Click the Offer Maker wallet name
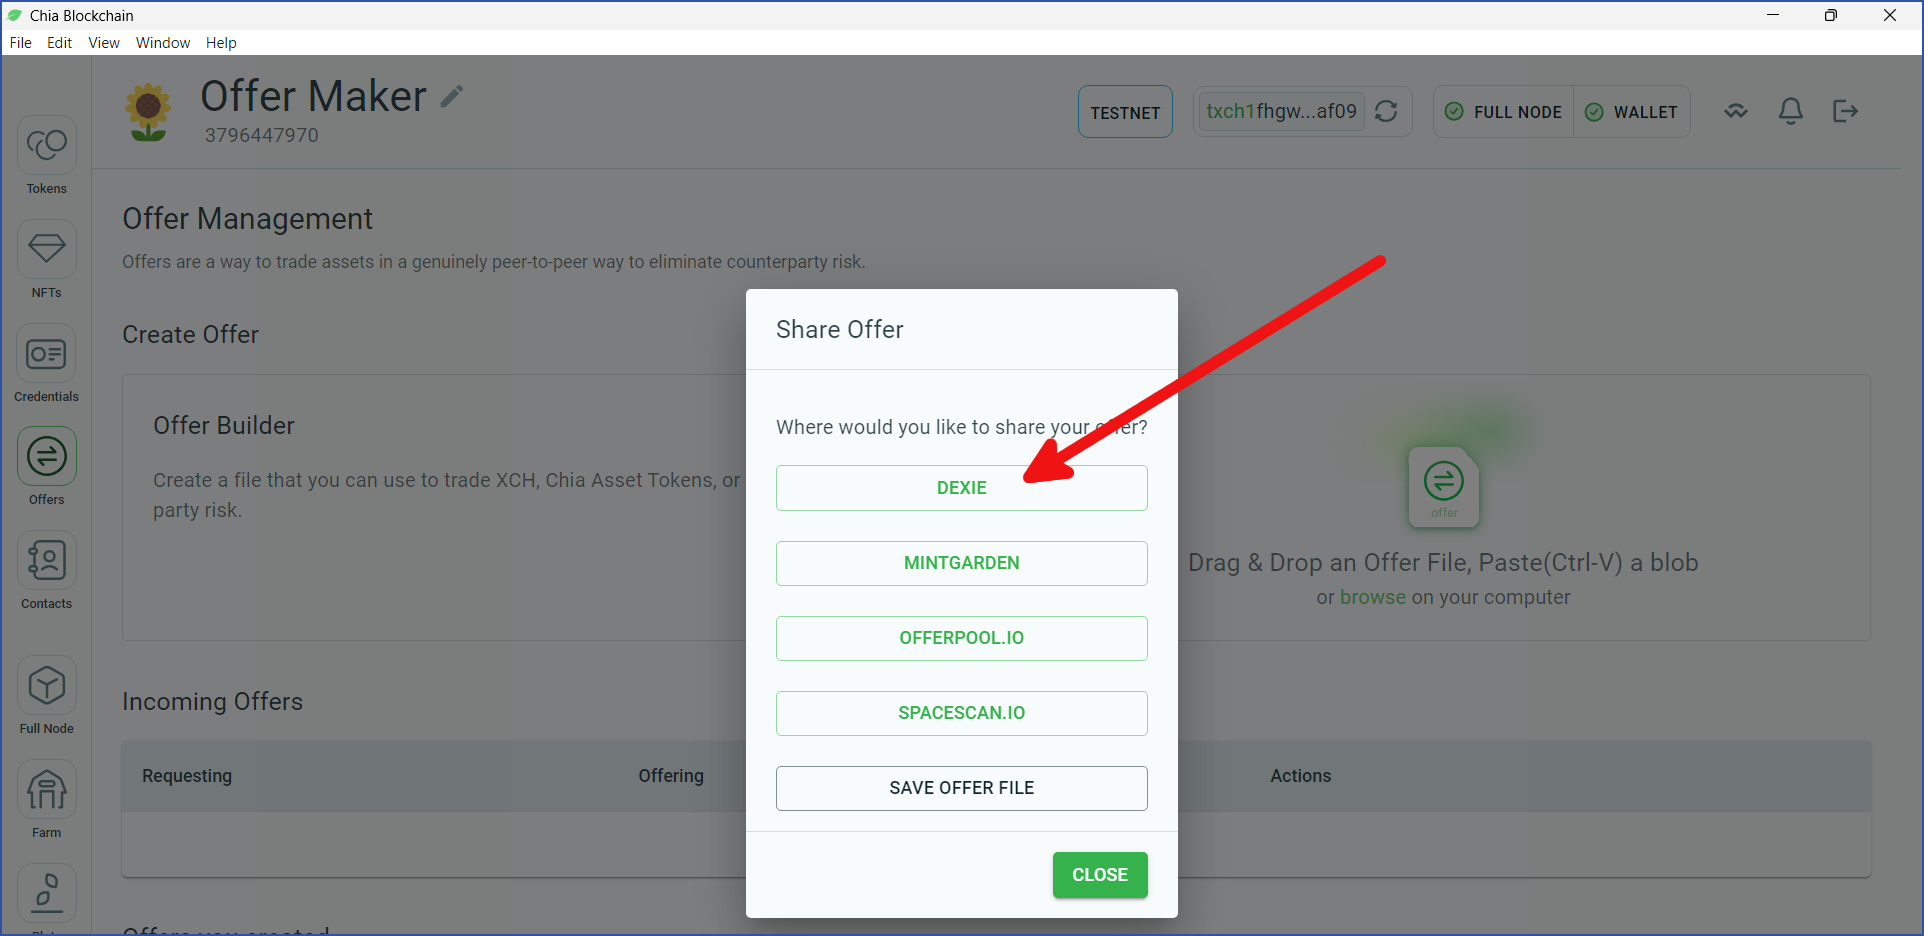The width and height of the screenshot is (1924, 936). tap(313, 96)
